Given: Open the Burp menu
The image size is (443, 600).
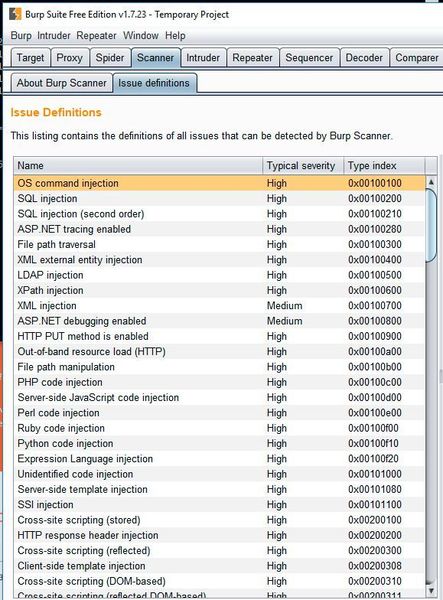Looking at the screenshot, I should pyautogui.click(x=21, y=36).
